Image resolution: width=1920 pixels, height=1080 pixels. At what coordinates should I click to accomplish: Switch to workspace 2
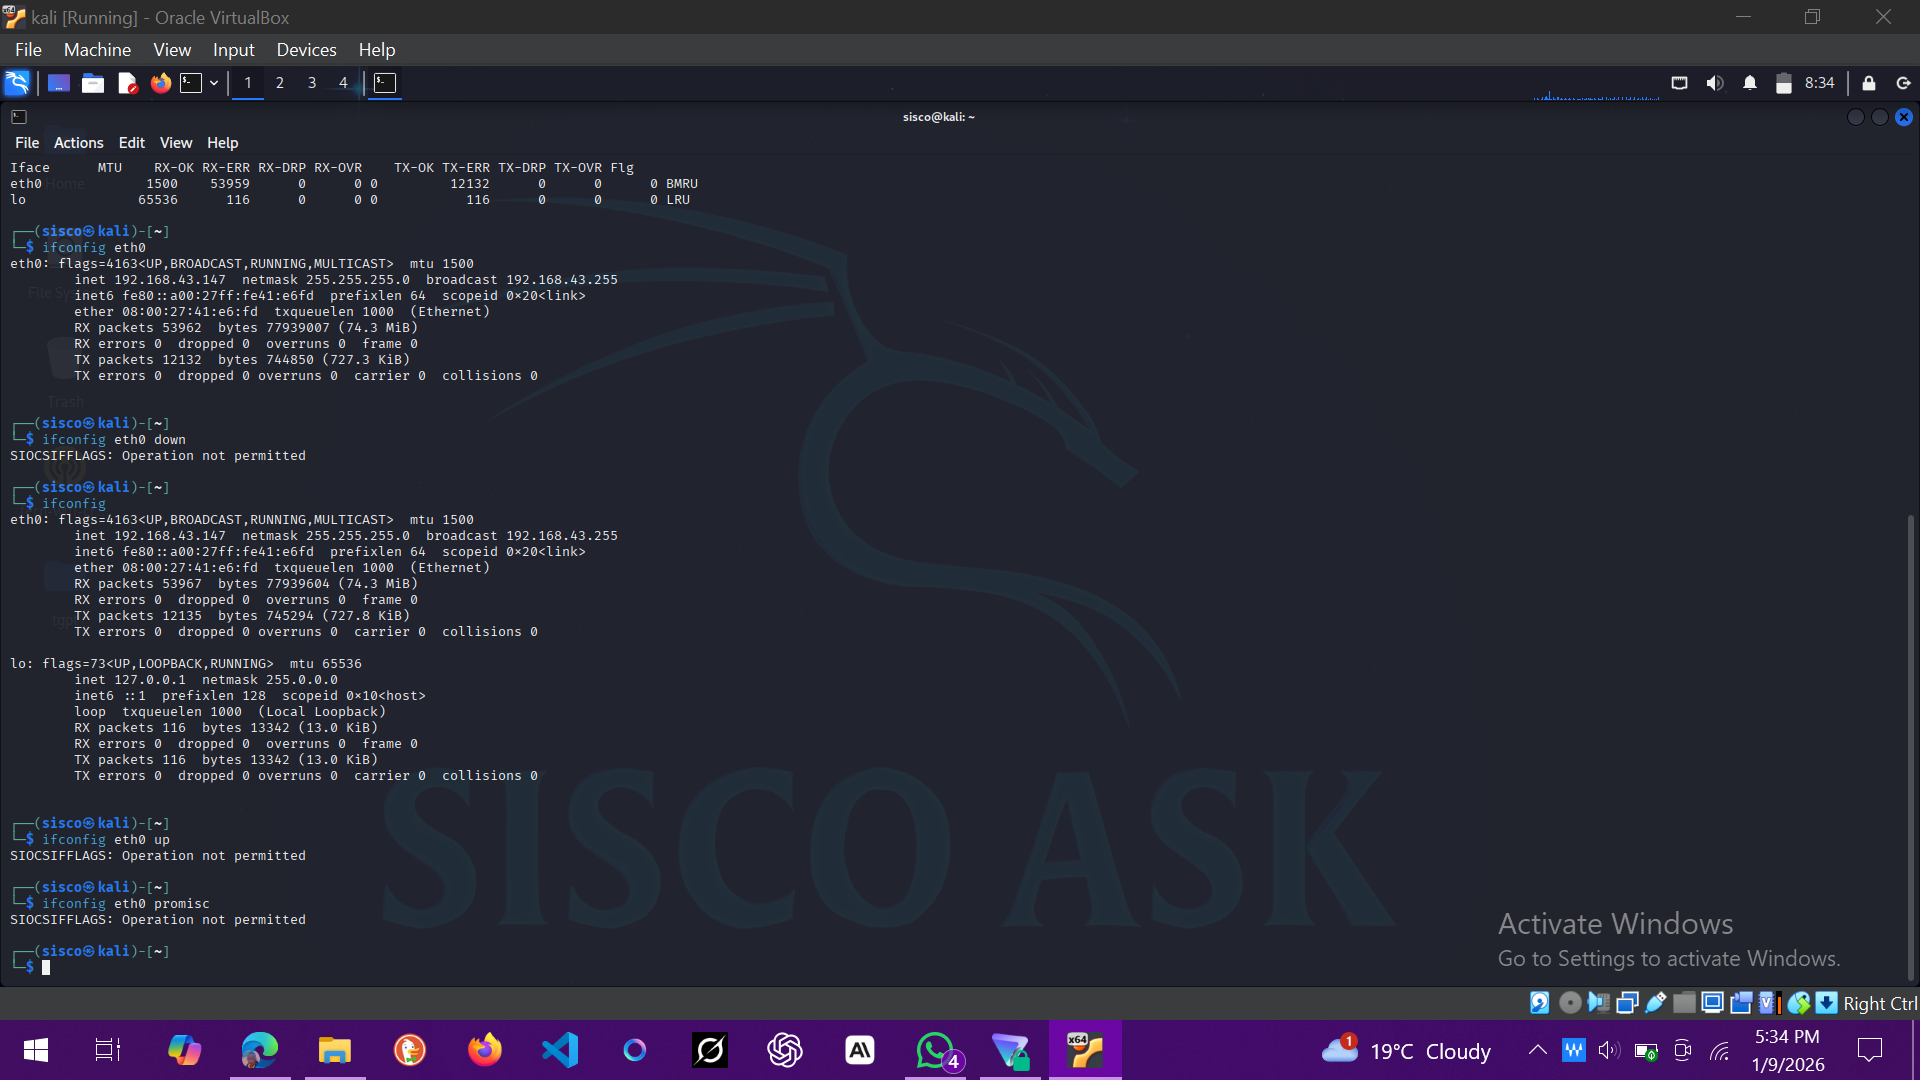pyautogui.click(x=280, y=83)
